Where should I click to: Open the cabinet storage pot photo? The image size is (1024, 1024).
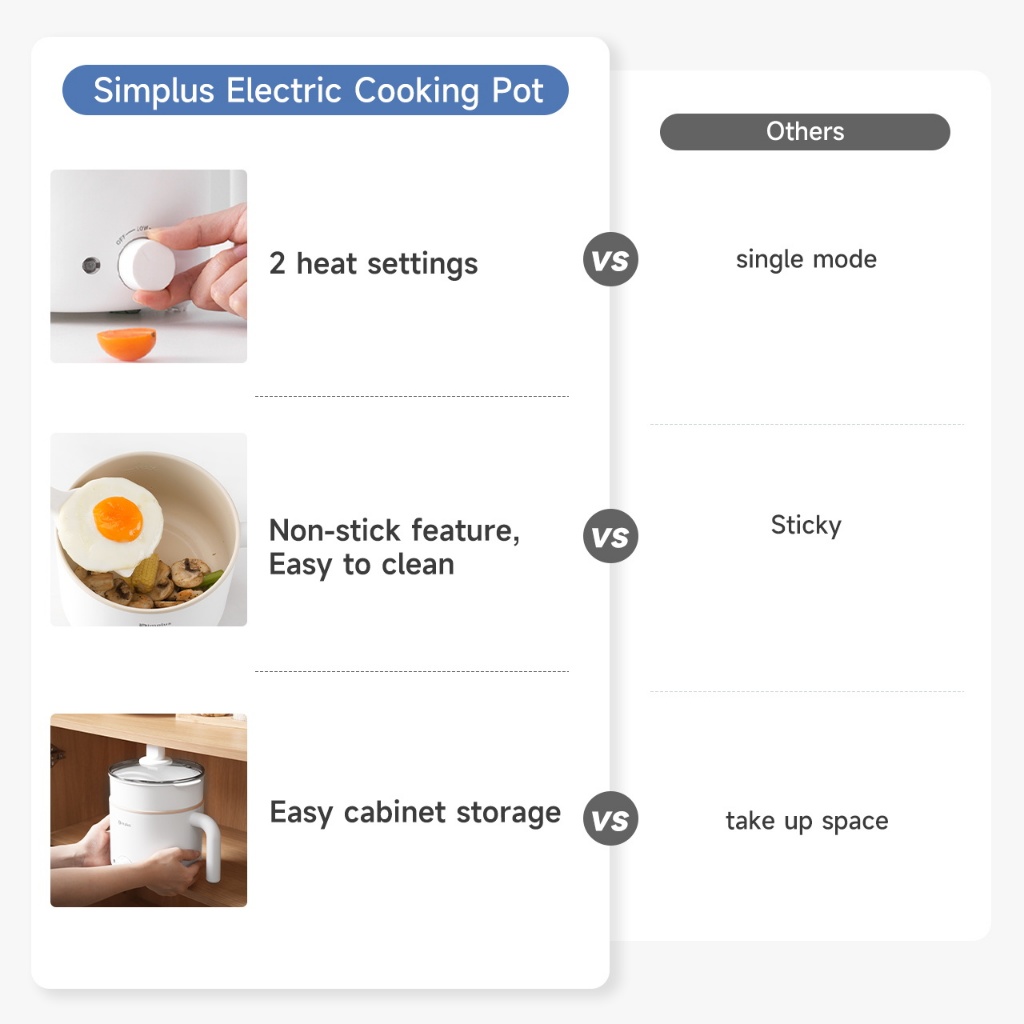[148, 810]
